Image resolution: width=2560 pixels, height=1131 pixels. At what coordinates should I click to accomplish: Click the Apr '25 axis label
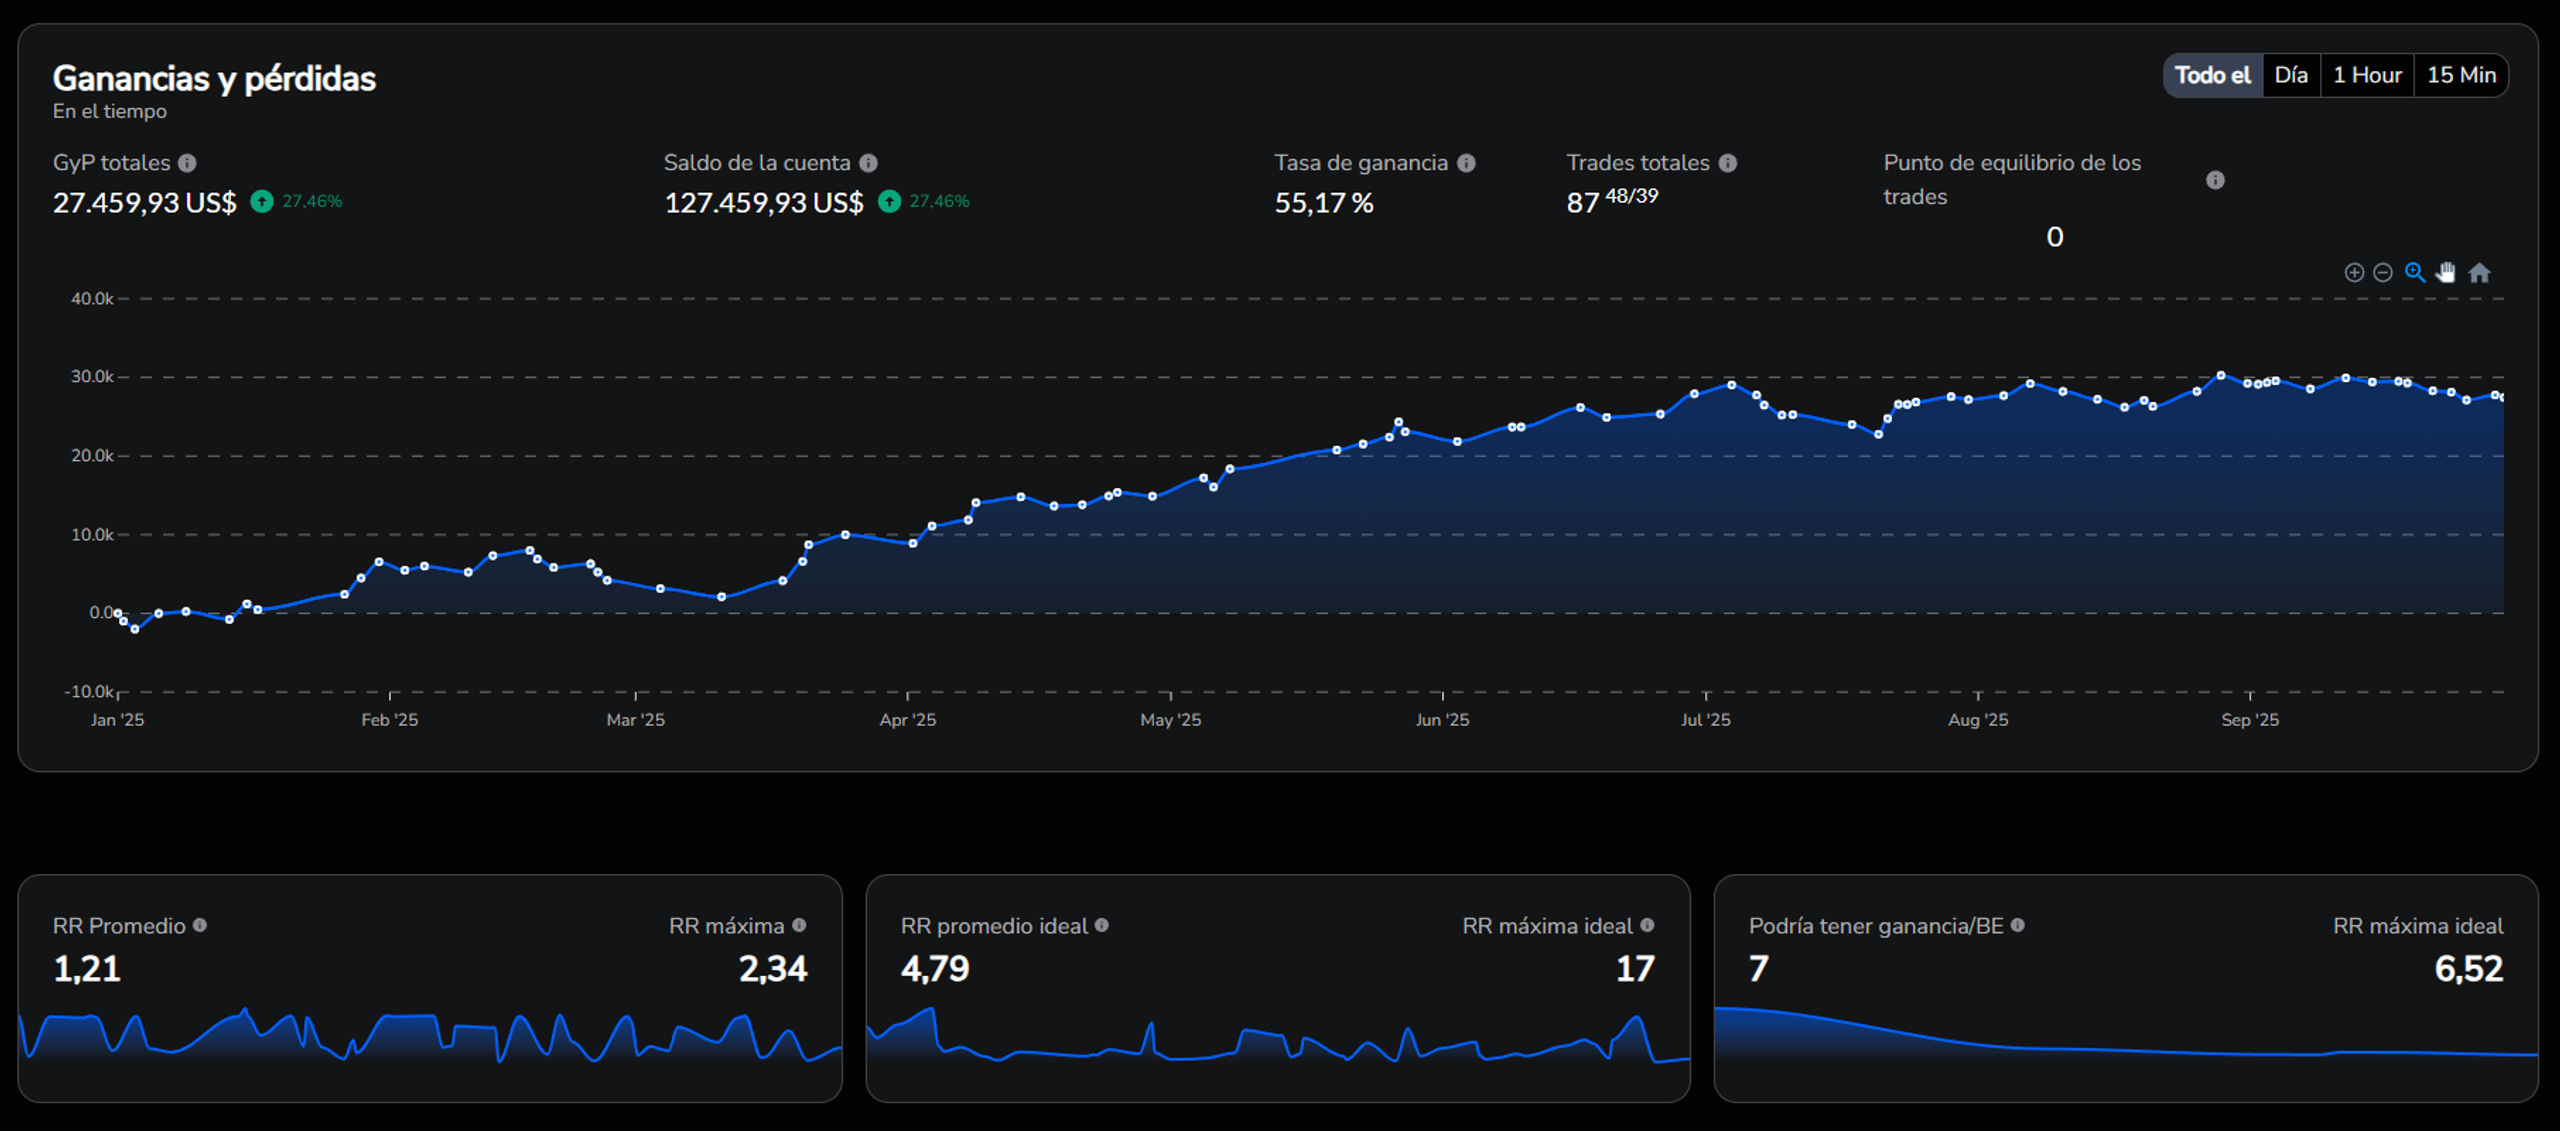[x=908, y=720]
